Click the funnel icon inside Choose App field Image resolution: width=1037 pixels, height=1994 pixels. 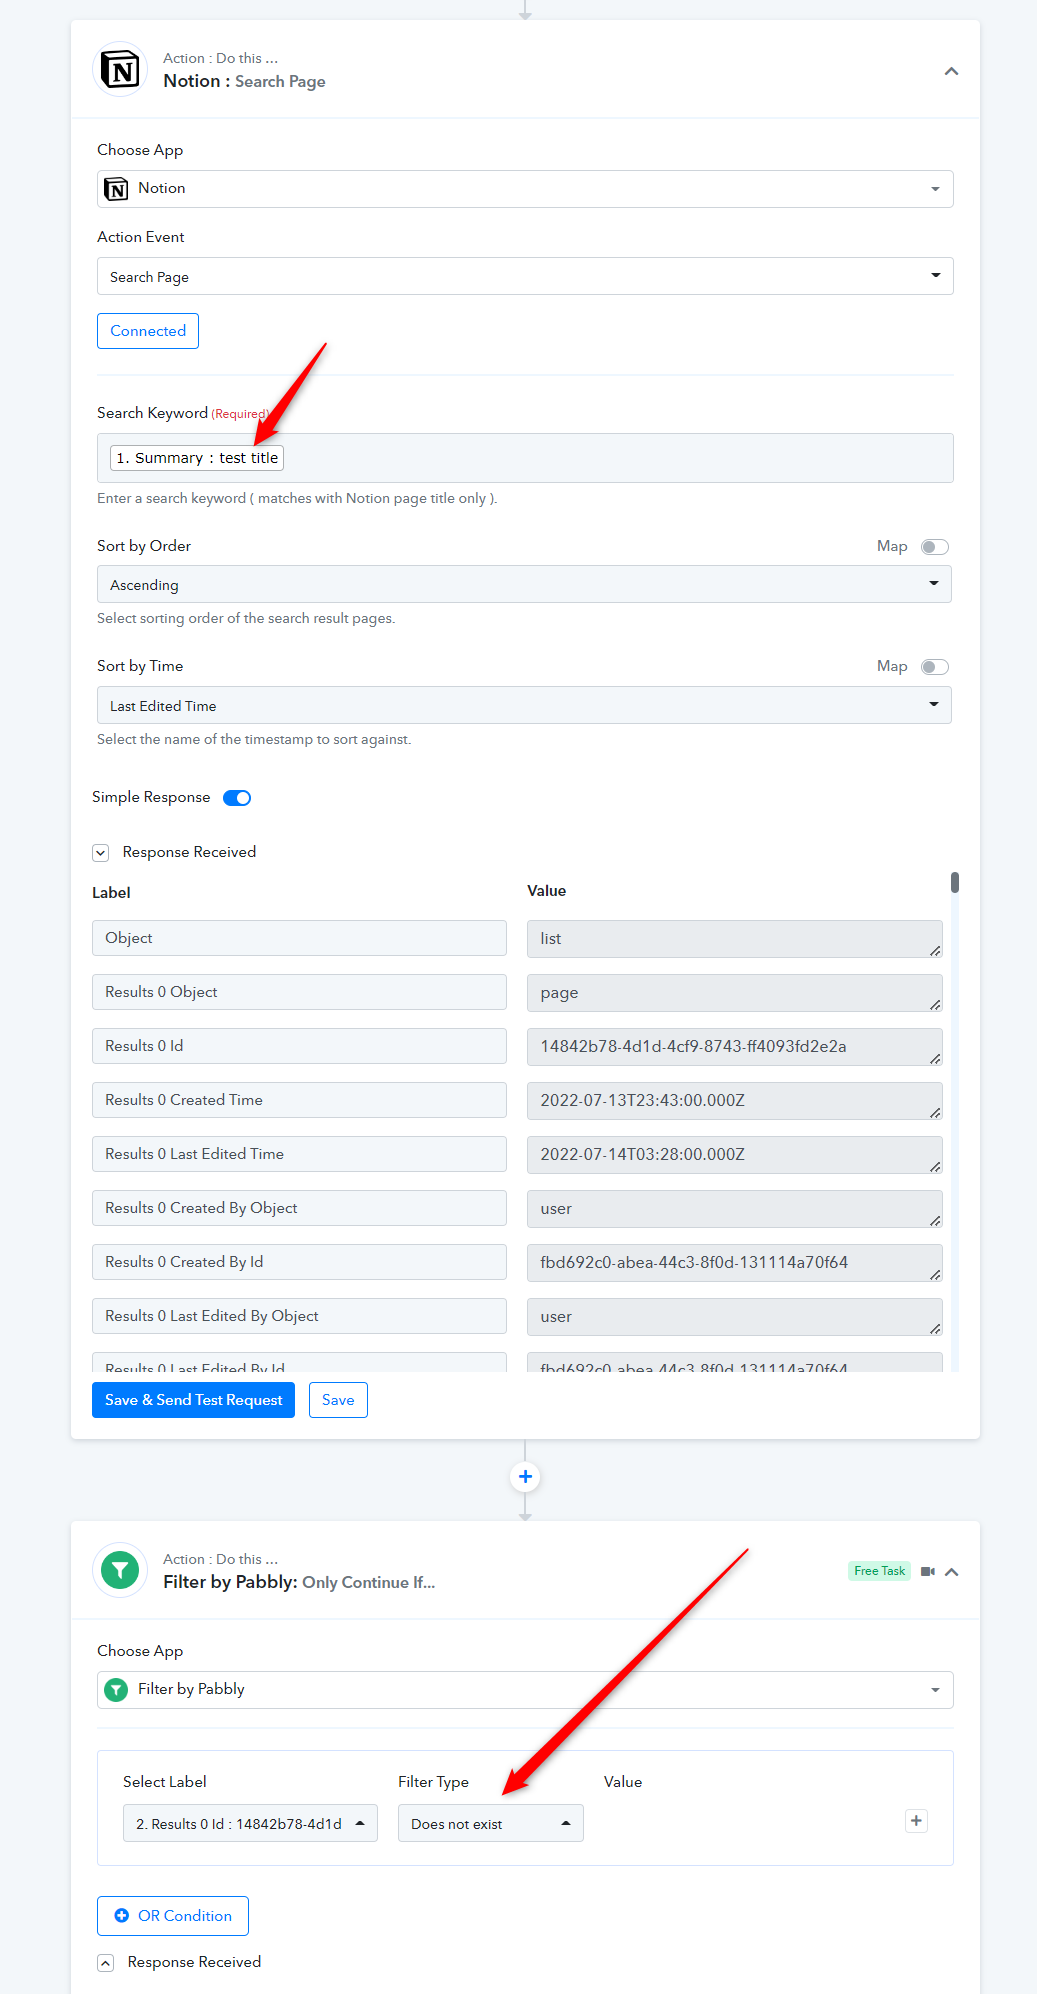(x=116, y=1690)
